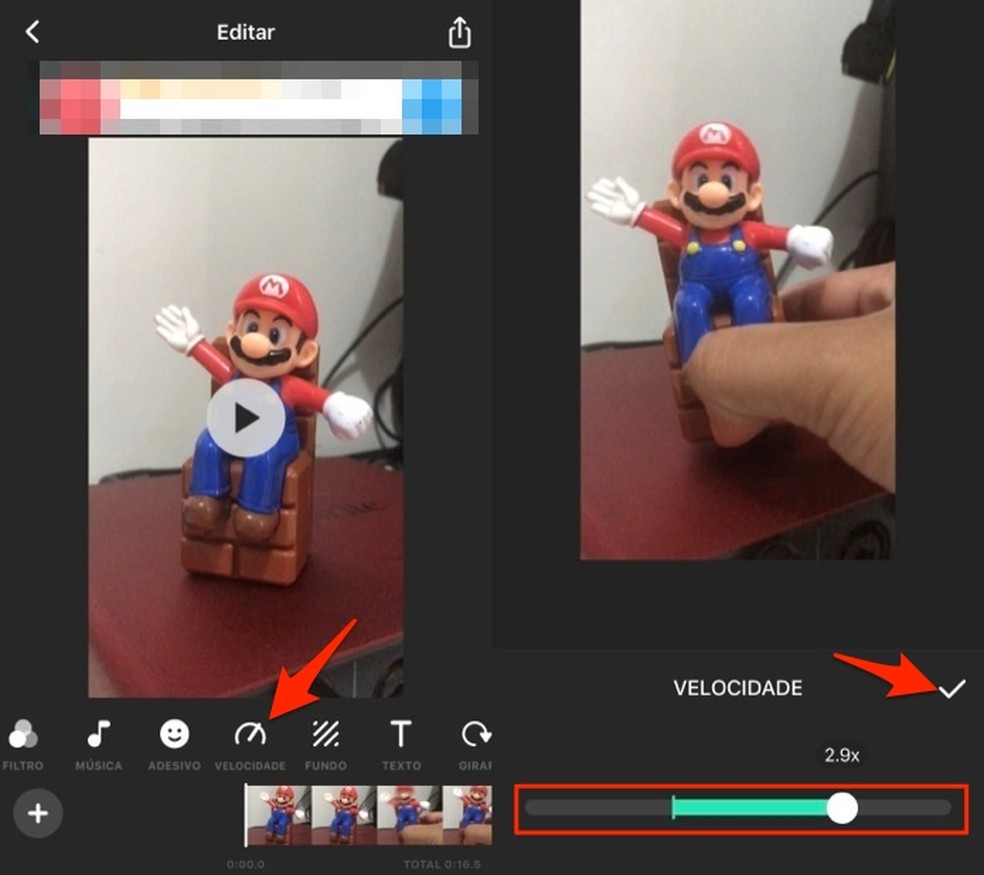Tap the share/export icon at top right

(458, 31)
